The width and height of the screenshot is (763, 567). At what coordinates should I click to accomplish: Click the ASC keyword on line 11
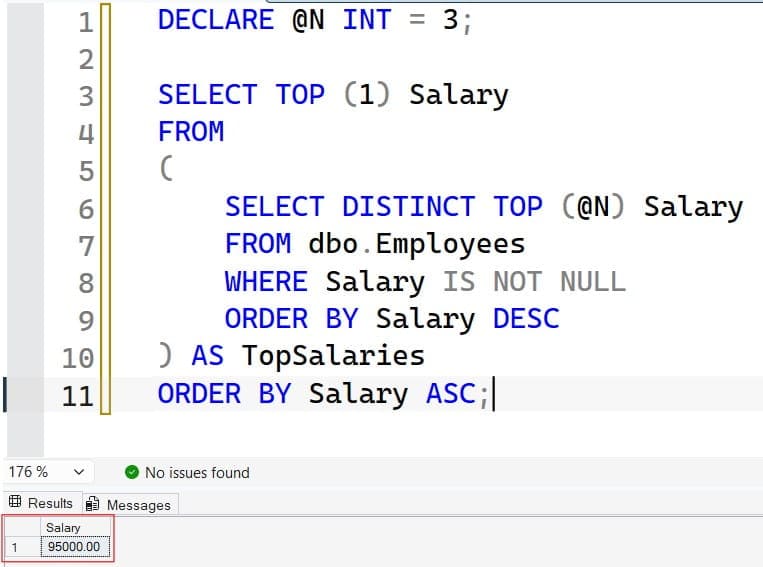[x=451, y=393]
